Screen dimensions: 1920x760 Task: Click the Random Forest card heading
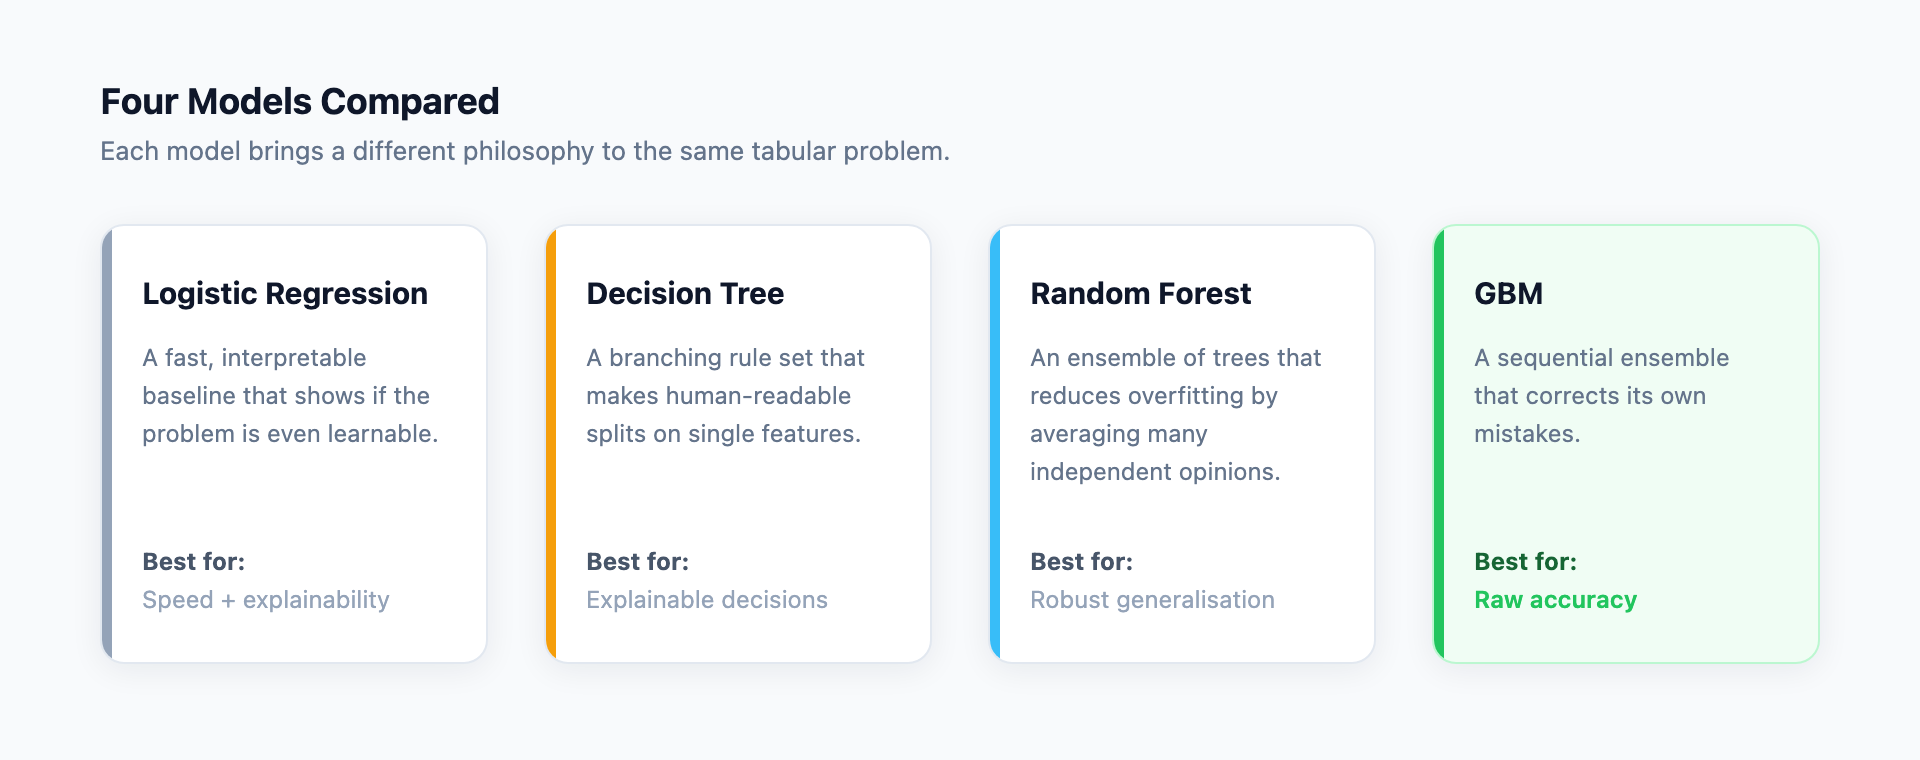1140,294
